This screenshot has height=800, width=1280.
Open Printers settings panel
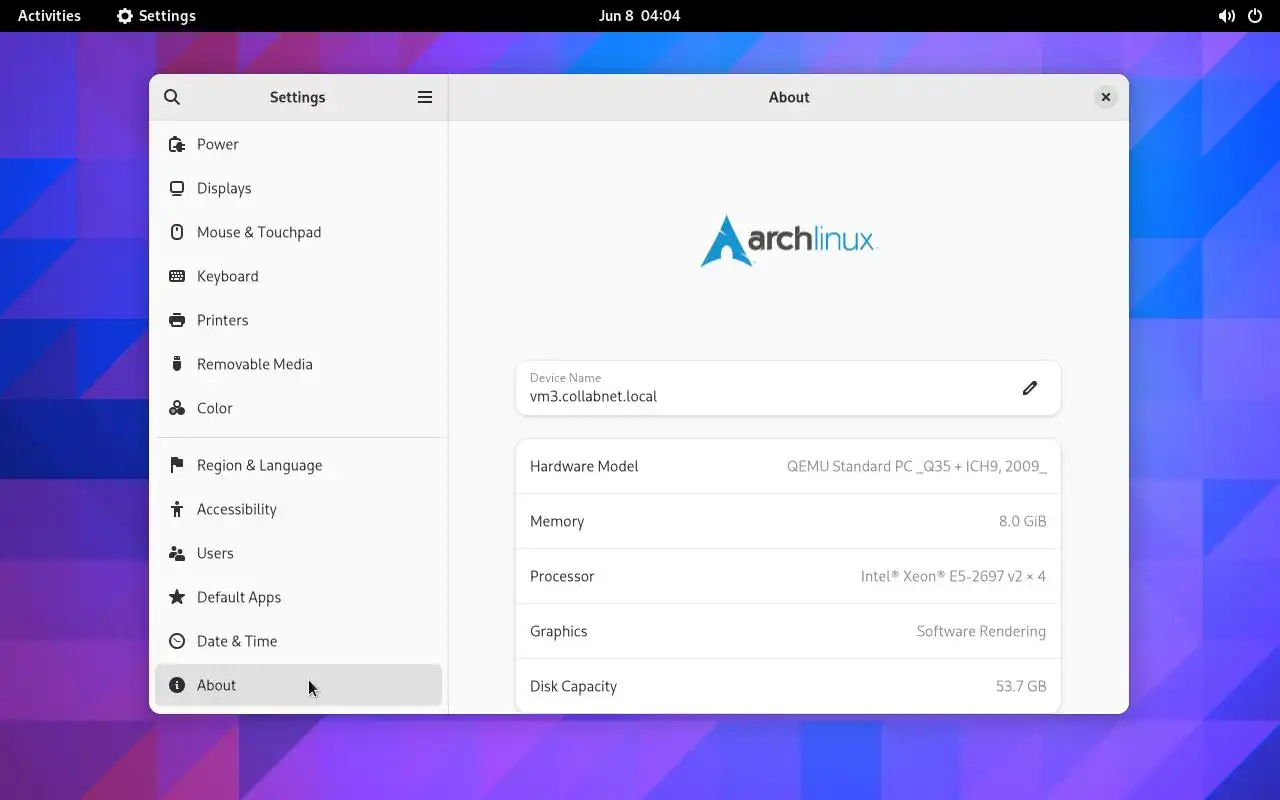pos(298,320)
